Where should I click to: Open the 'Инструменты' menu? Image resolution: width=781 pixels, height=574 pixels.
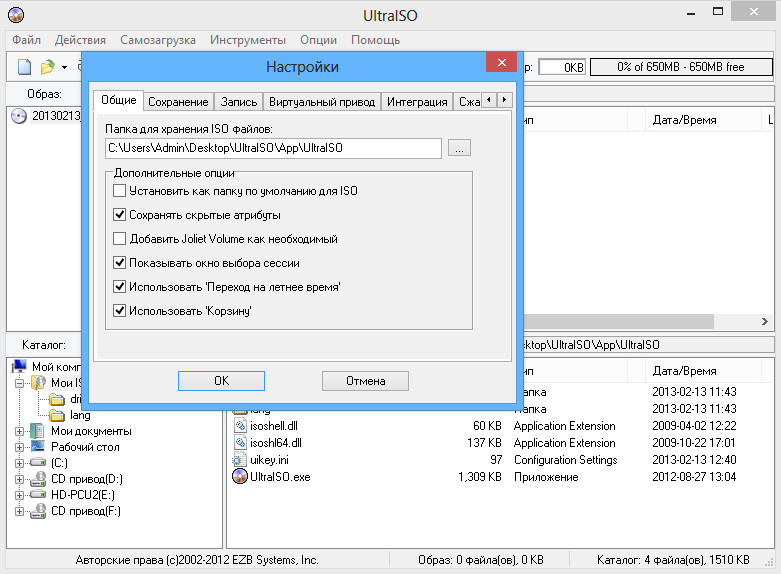tap(247, 40)
